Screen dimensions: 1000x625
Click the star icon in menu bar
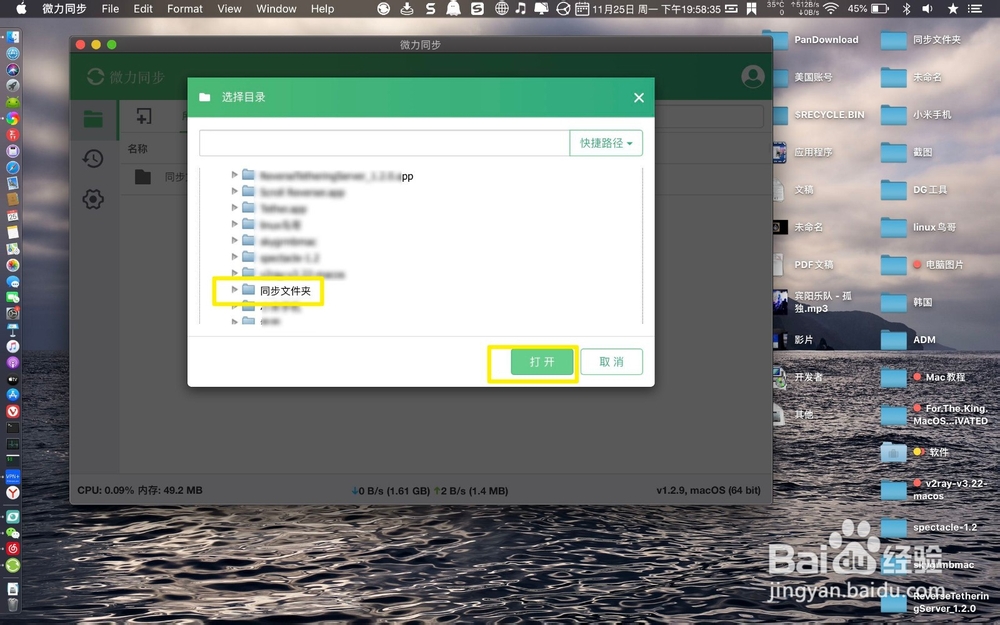tap(952, 8)
